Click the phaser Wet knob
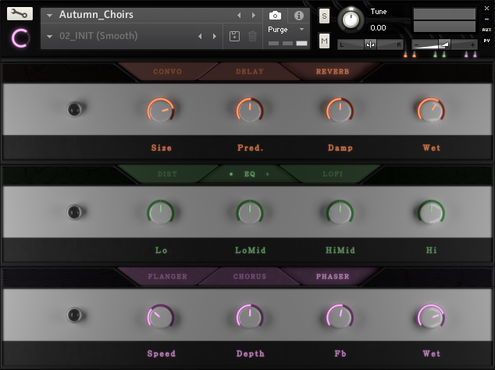Image resolution: width=495 pixels, height=370 pixels. click(431, 316)
